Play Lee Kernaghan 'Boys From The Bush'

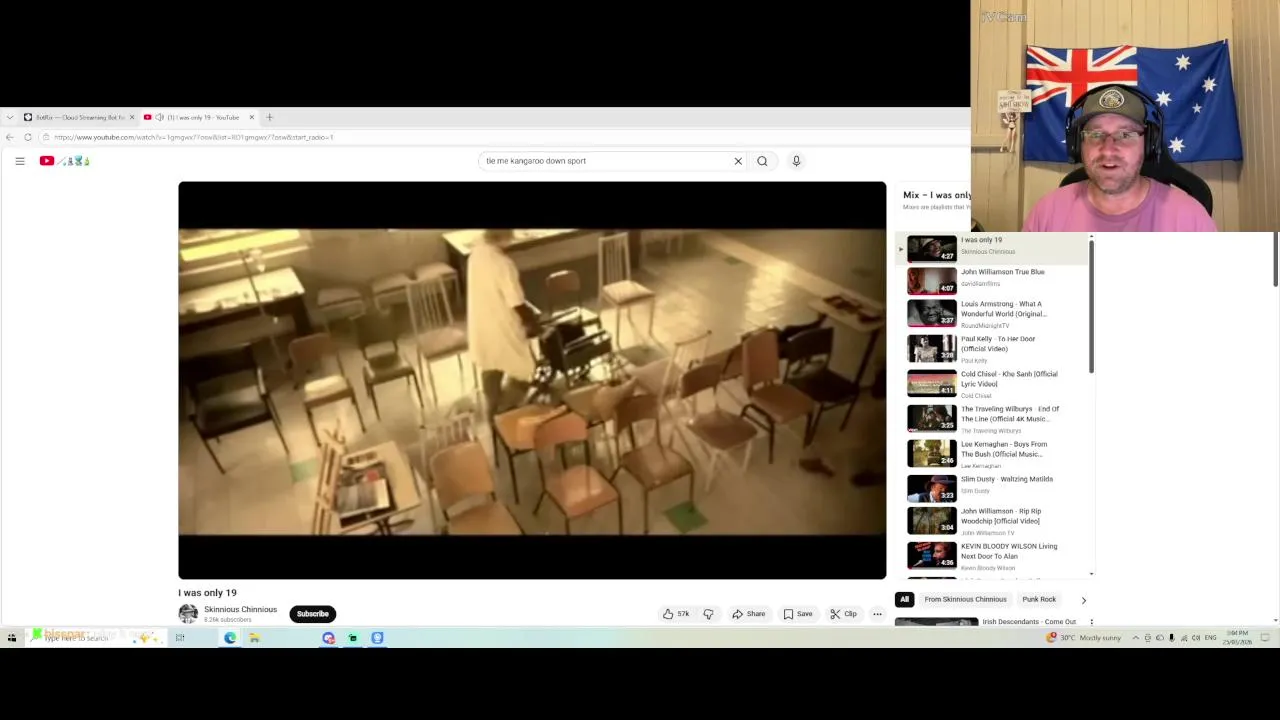(x=991, y=454)
